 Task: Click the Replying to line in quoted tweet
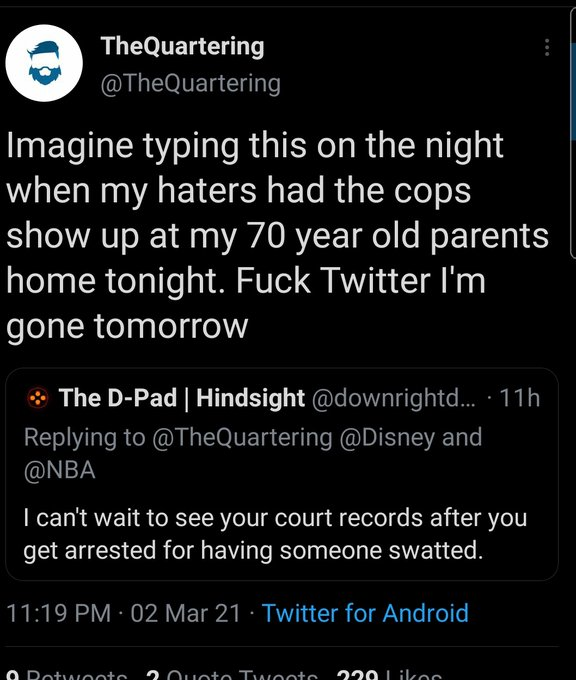click(x=253, y=453)
